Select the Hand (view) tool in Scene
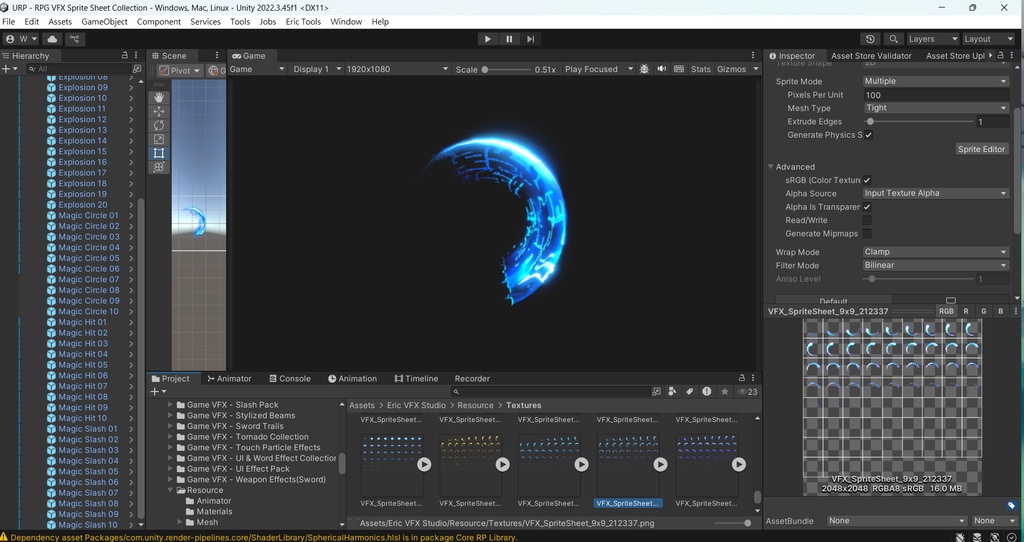1024x542 pixels. click(x=159, y=97)
